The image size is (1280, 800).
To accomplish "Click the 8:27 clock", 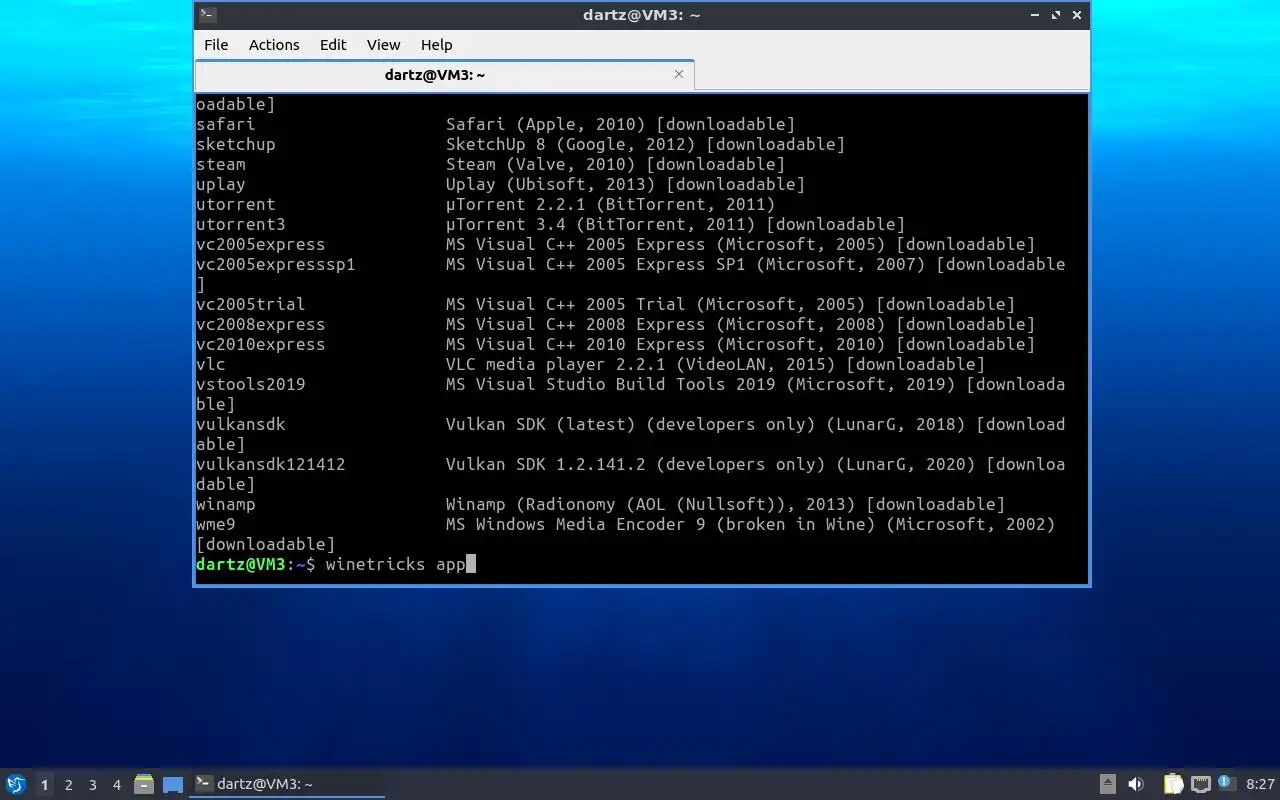I will (1260, 784).
